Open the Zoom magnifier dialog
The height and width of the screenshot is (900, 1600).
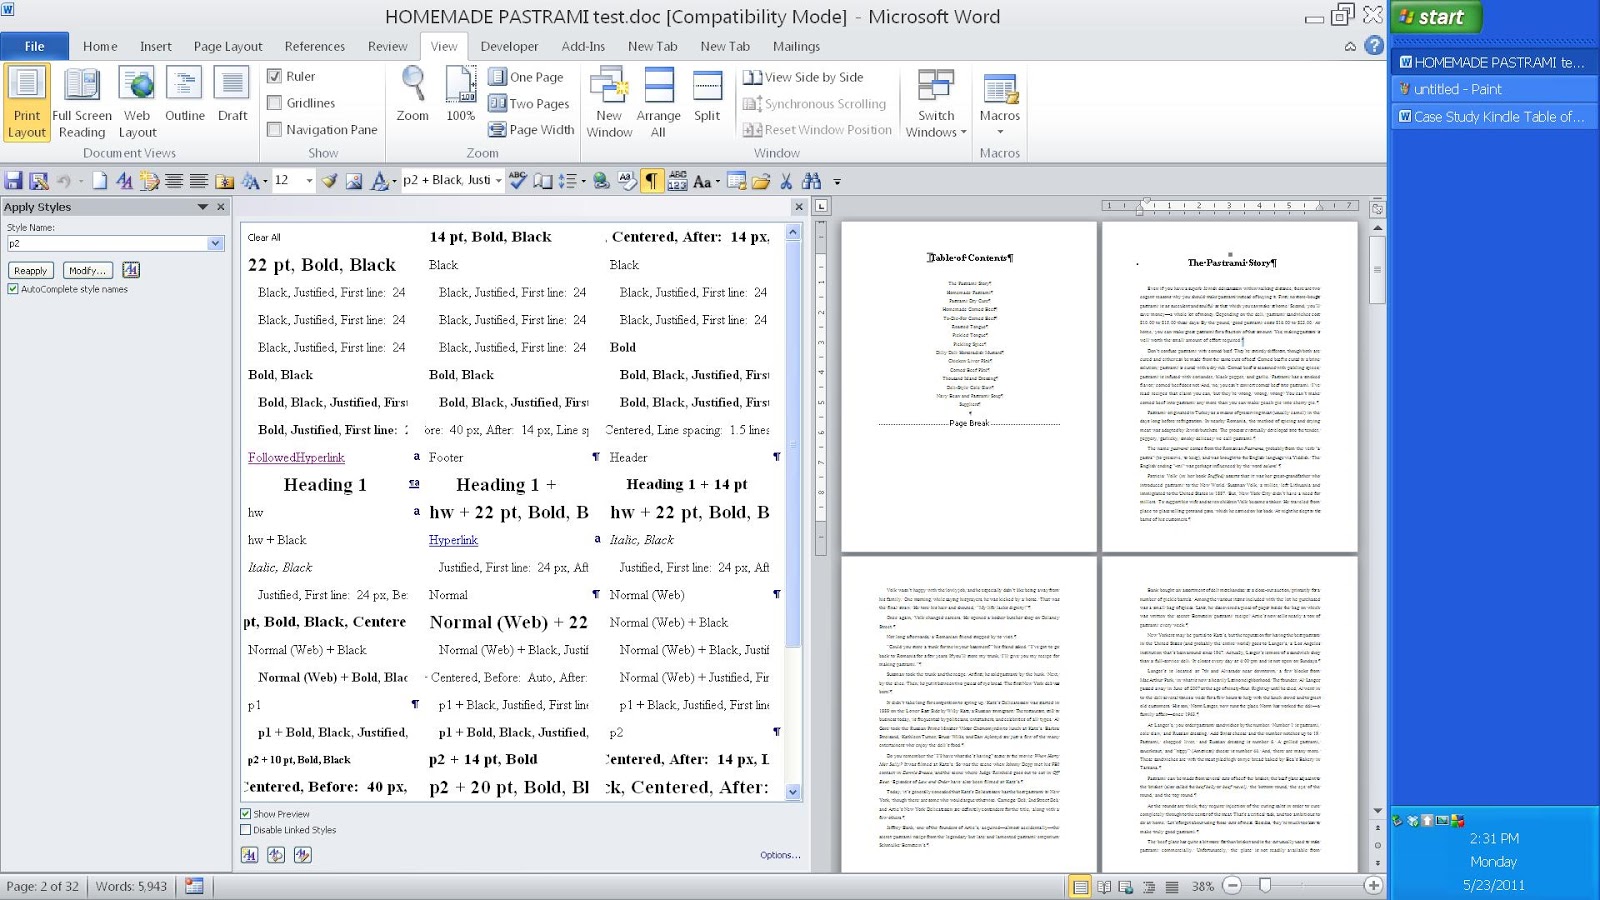pos(412,95)
